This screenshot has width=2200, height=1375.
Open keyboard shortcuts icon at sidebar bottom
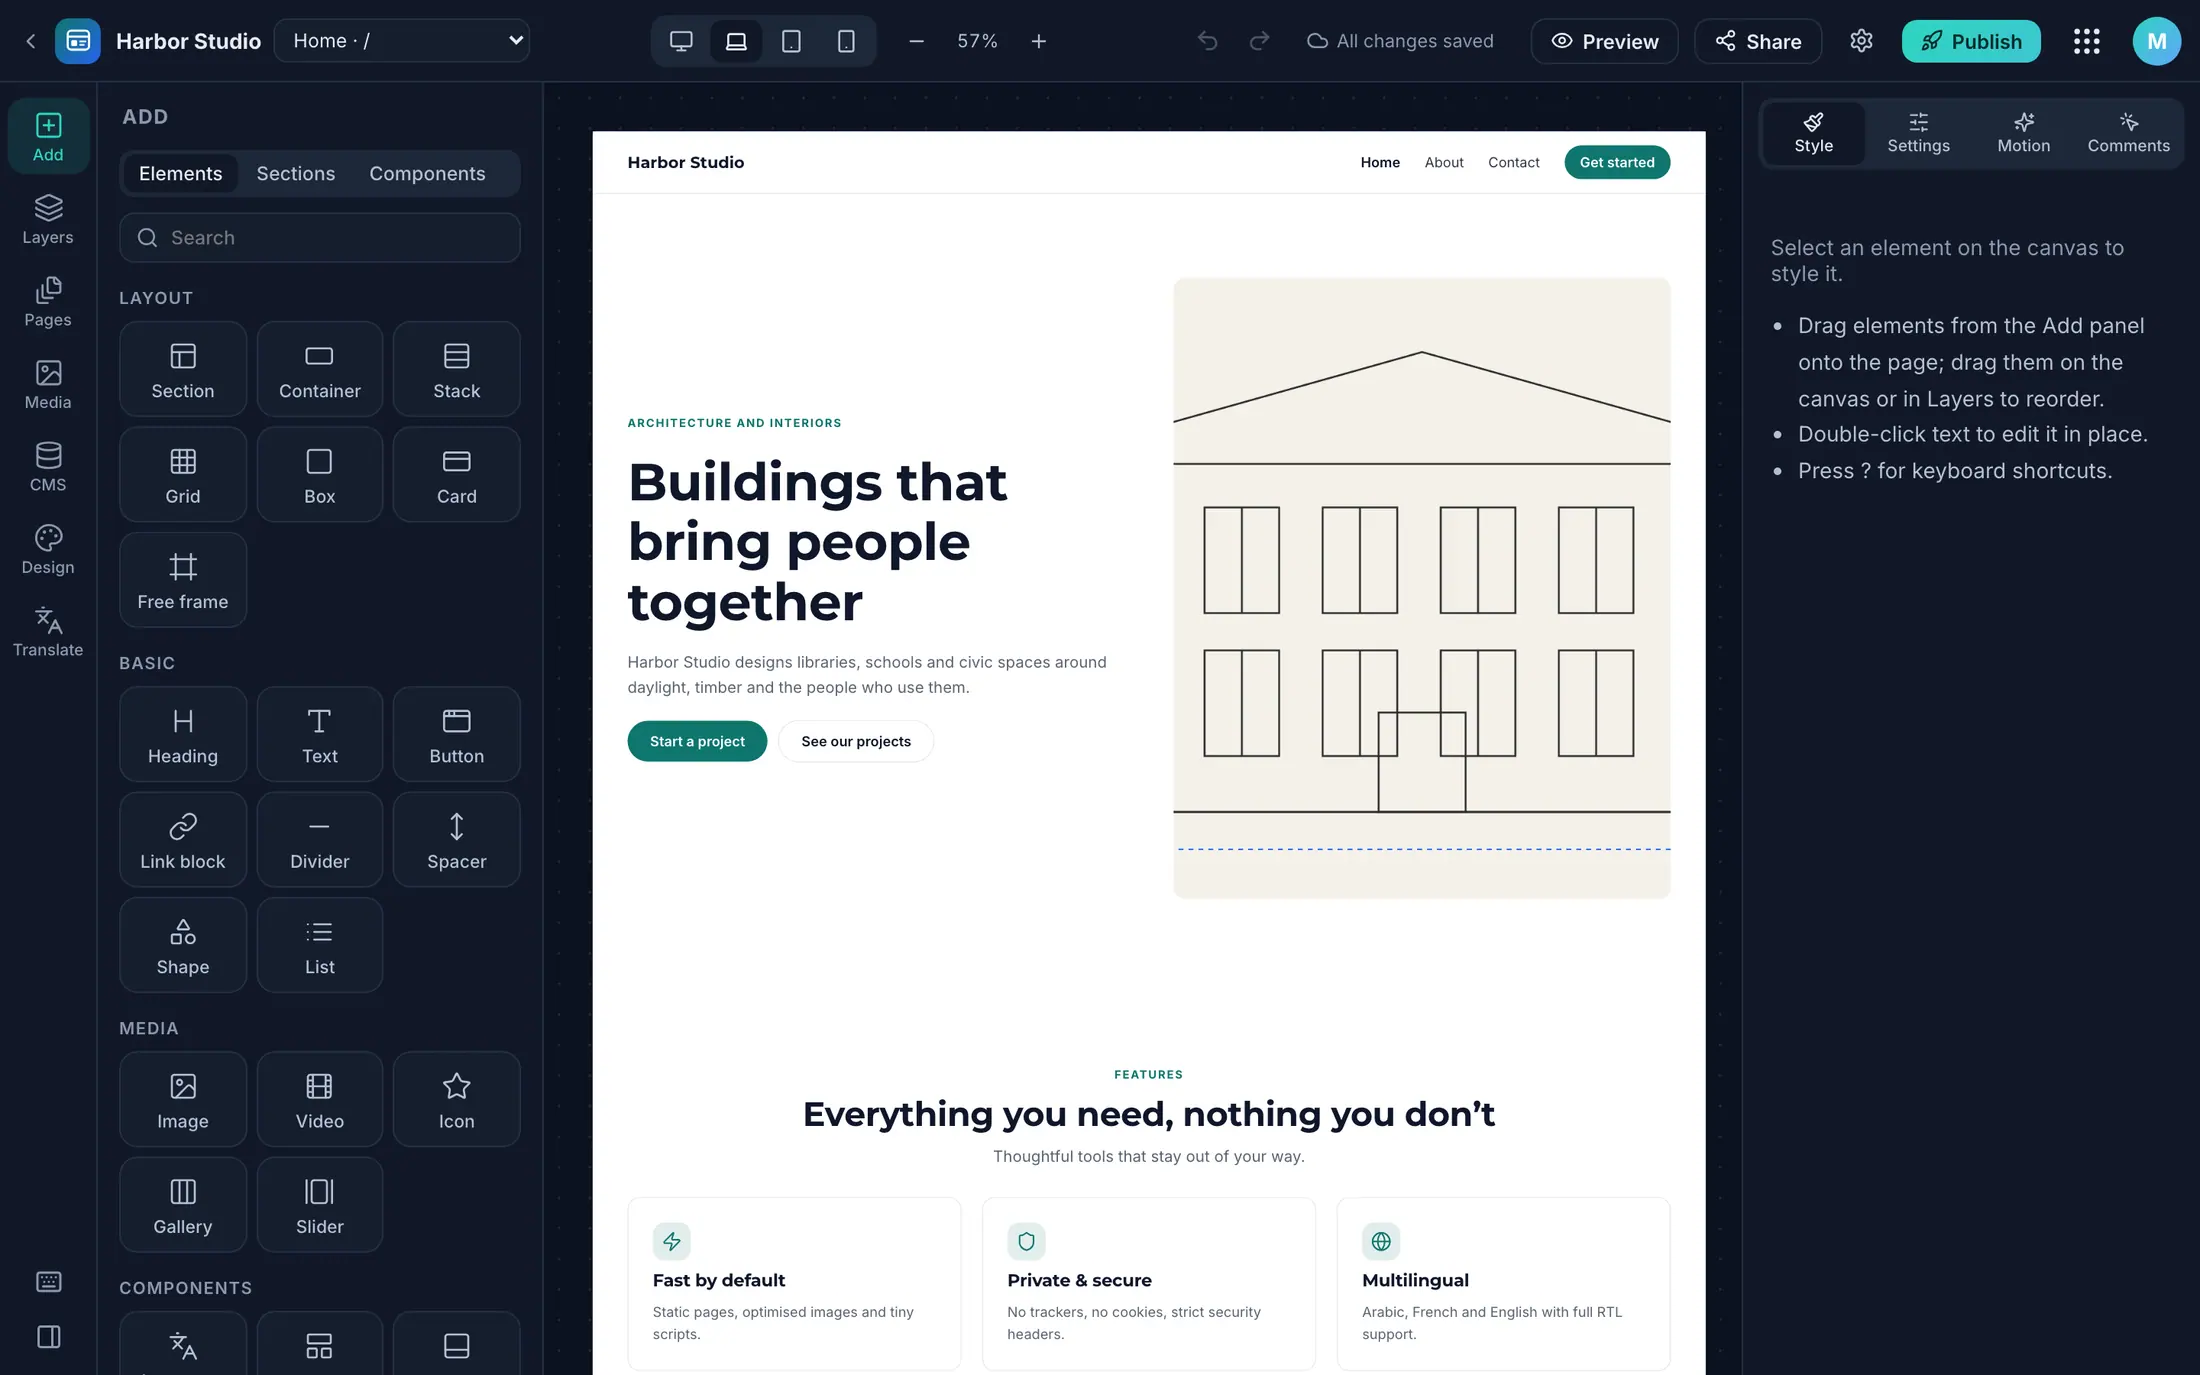[48, 1282]
